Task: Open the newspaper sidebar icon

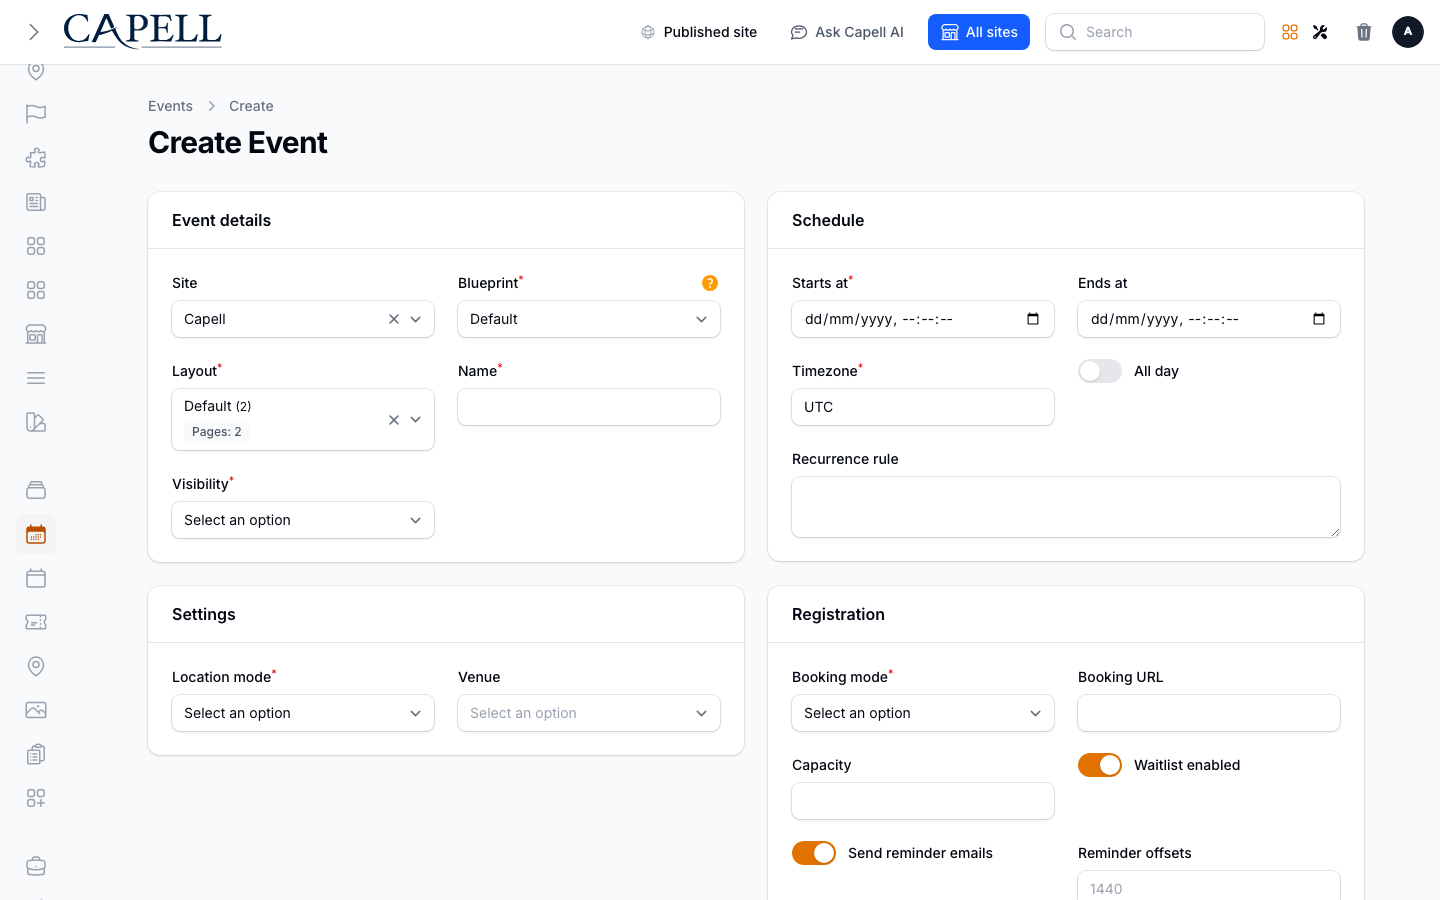Action: pyautogui.click(x=36, y=202)
